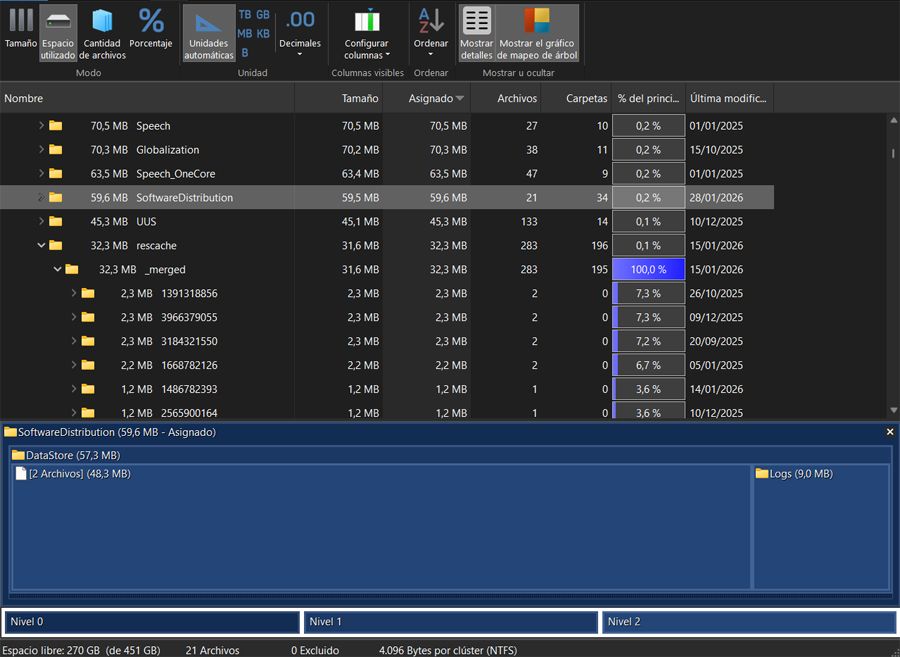Toggle GB as the fixed size unit

click(262, 14)
